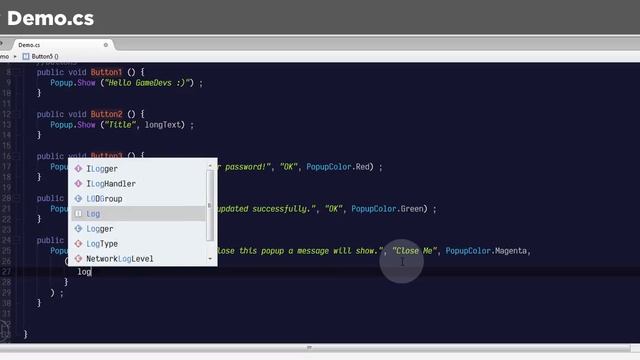Click the Button2 method name
This screenshot has height=360, width=640.
tap(106, 114)
